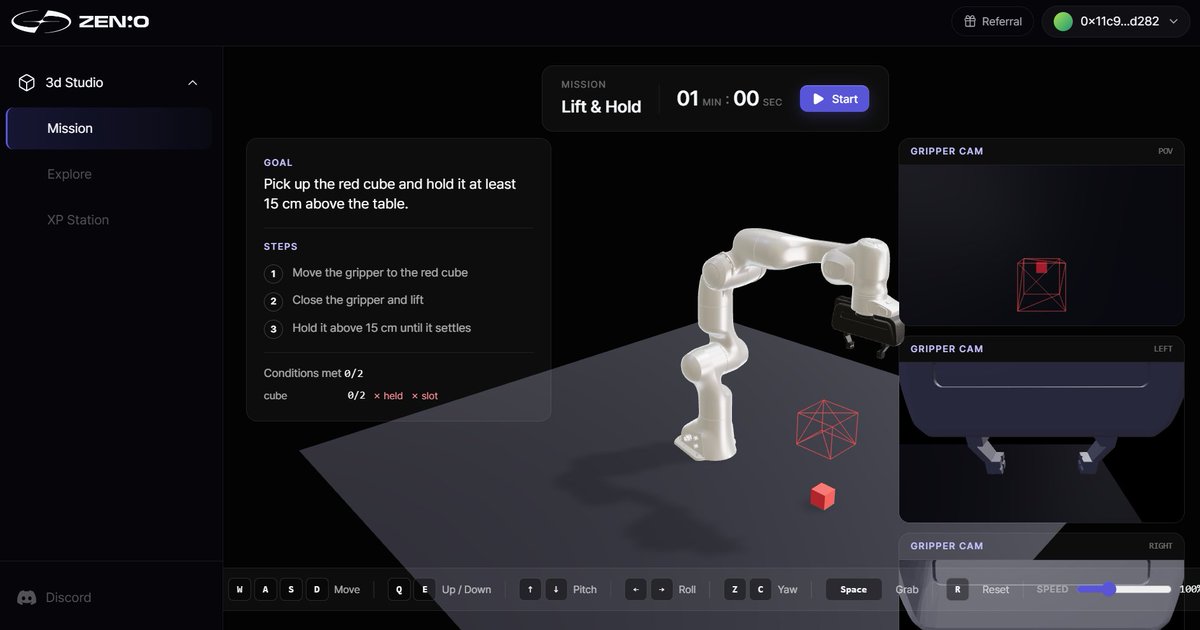
Task: Click the Discord icon
Action: [27, 598]
